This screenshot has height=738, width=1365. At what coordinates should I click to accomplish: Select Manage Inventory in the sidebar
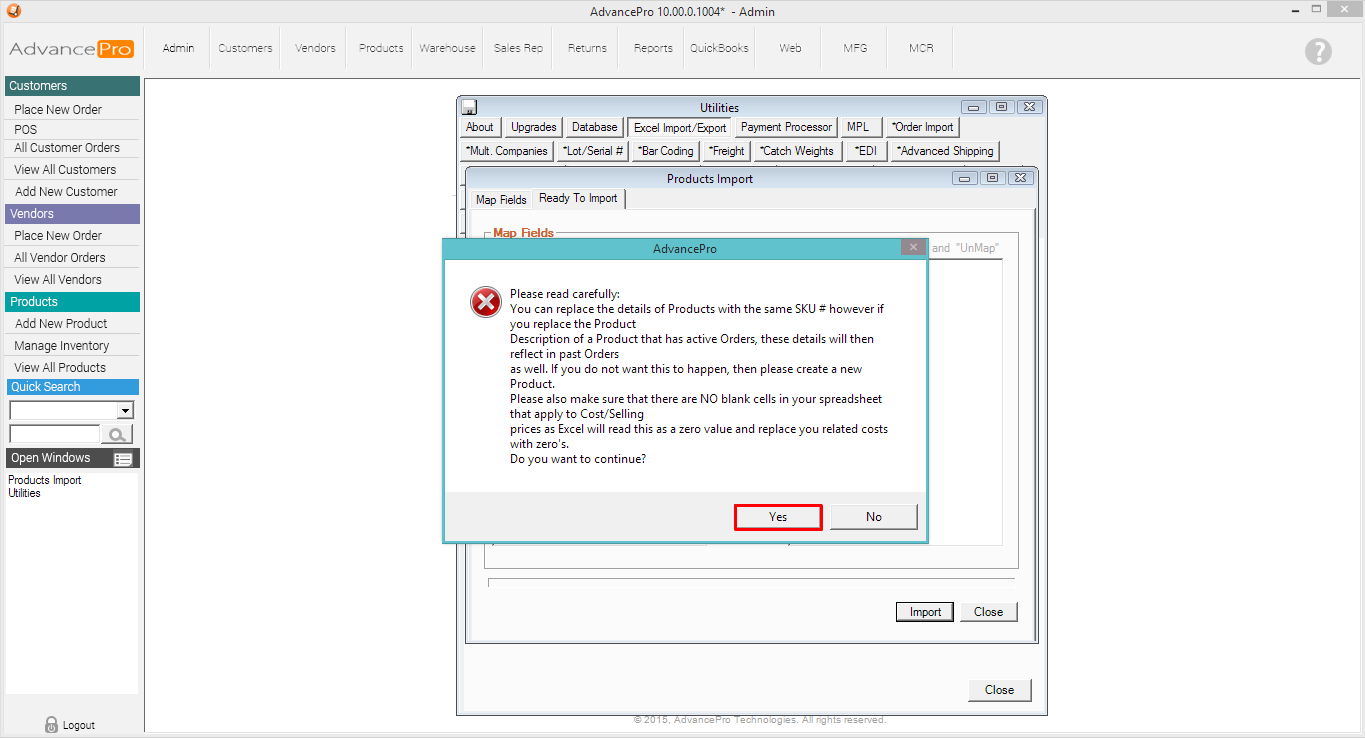61,346
